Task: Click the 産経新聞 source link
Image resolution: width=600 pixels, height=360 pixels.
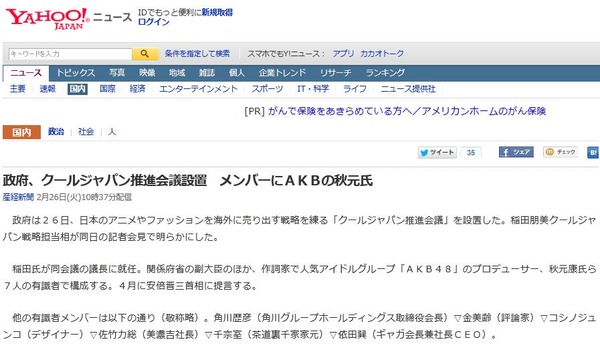Action: [x=18, y=197]
